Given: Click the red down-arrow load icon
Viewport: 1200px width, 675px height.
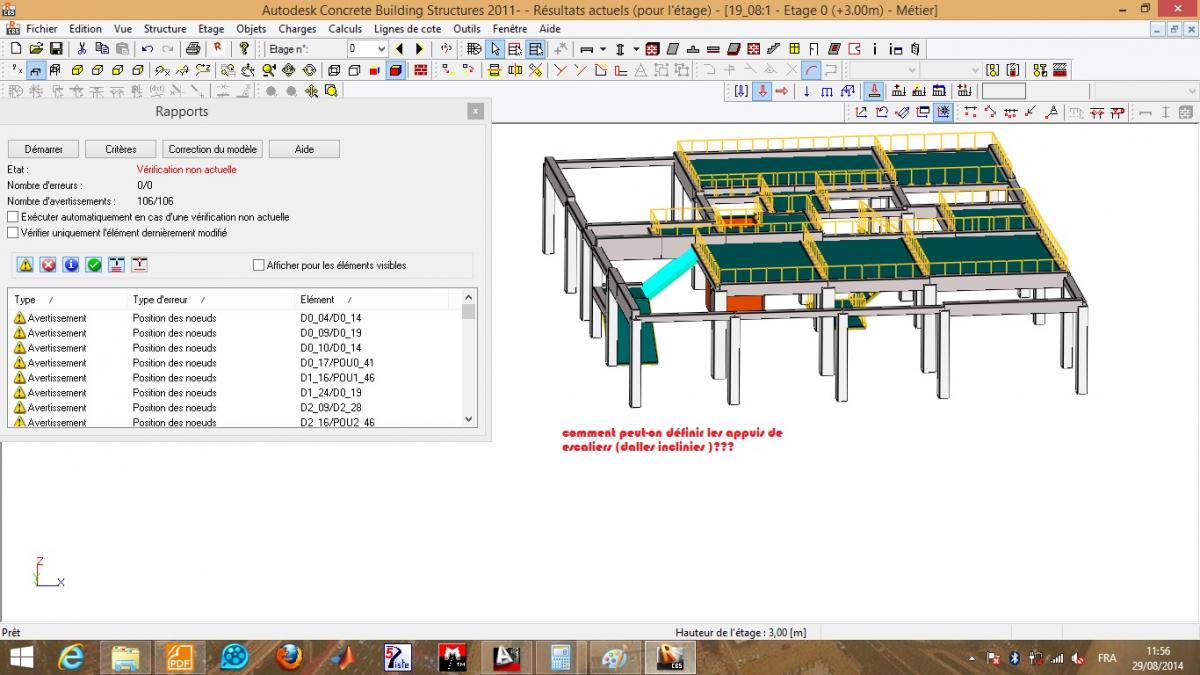Looking at the screenshot, I should coord(762,91).
